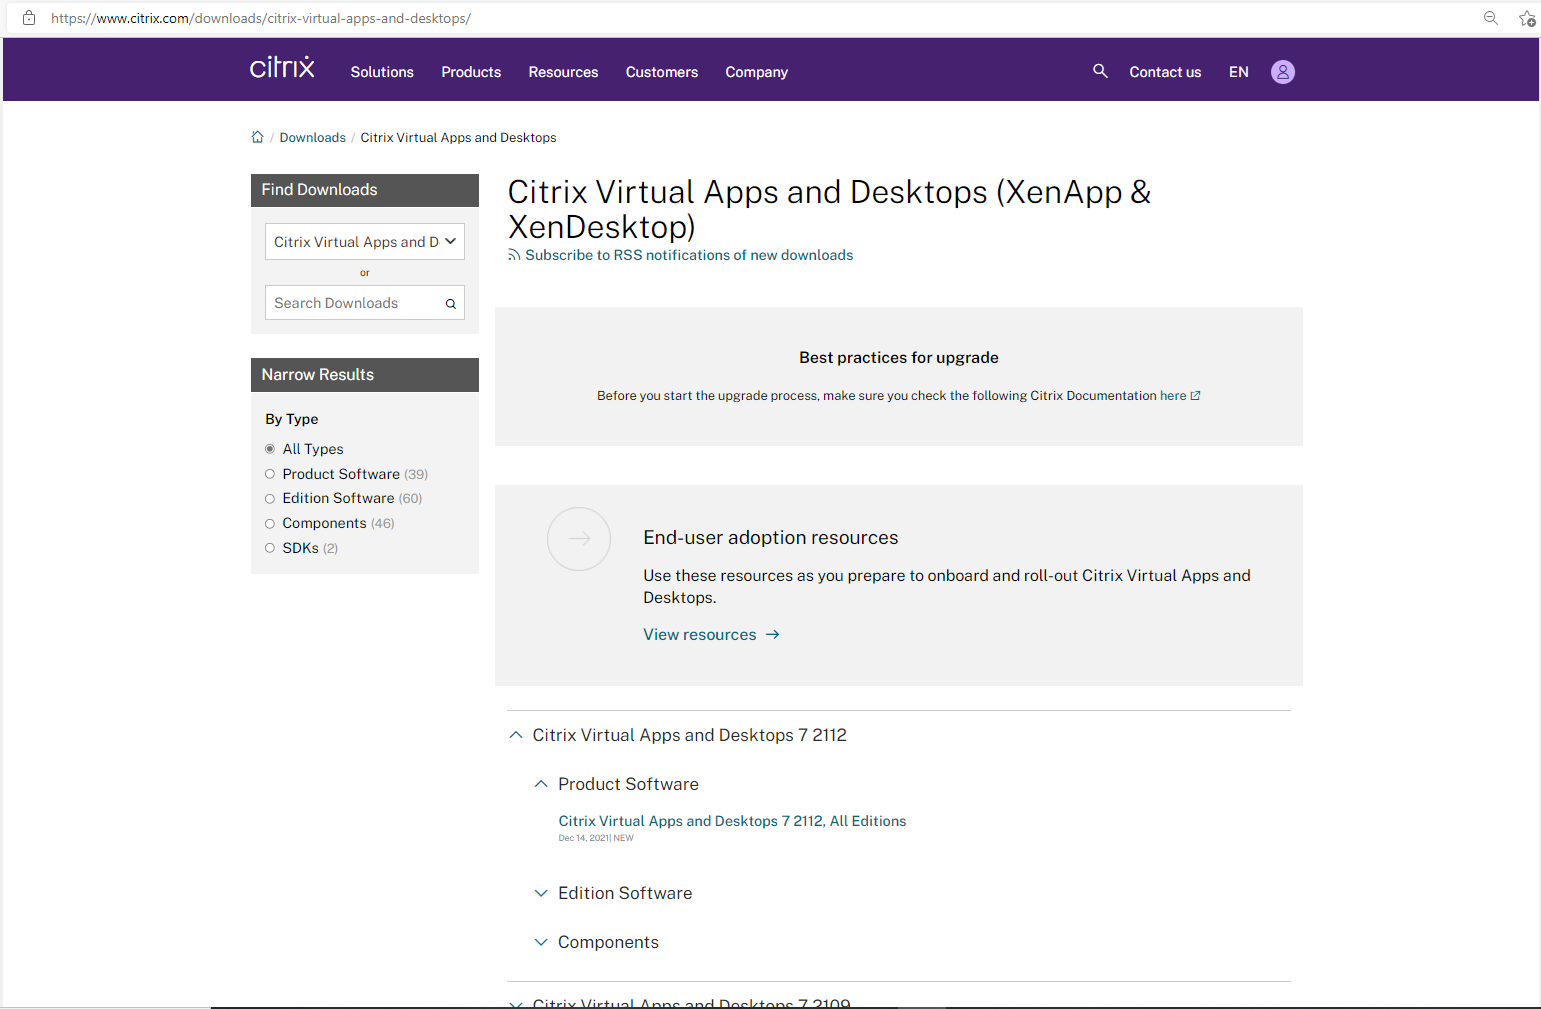The width and height of the screenshot is (1541, 1009).
Task: Open Citrix Virtual Apps 7 2112 All Editions
Action: click(x=732, y=821)
